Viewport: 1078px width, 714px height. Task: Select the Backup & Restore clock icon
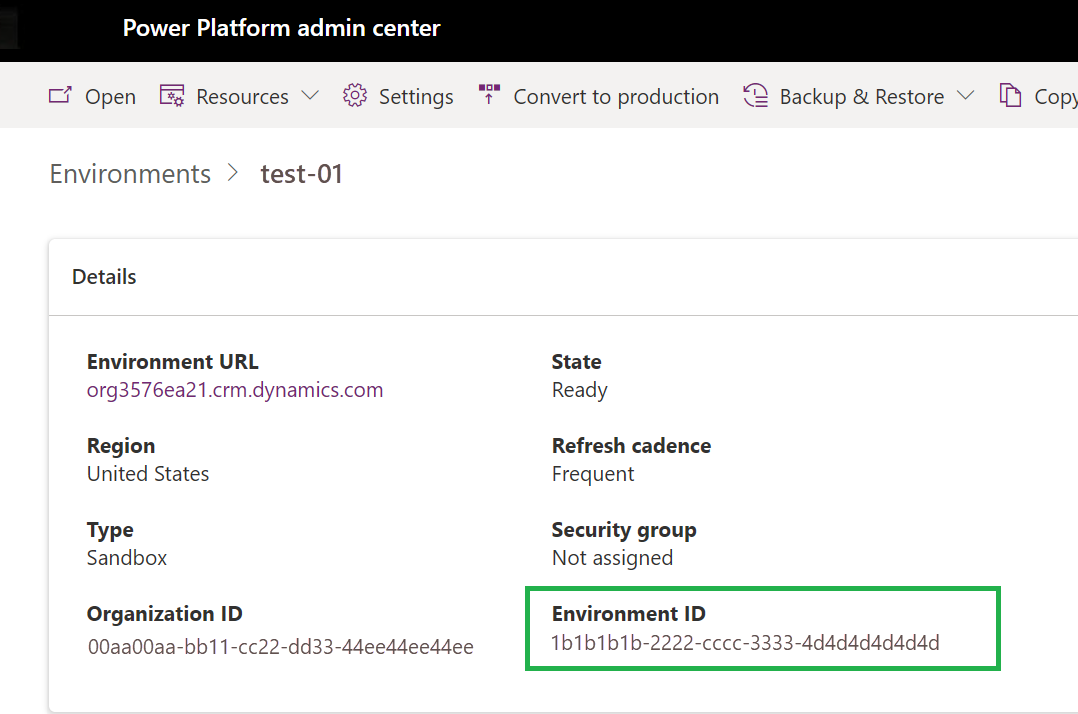tap(754, 95)
